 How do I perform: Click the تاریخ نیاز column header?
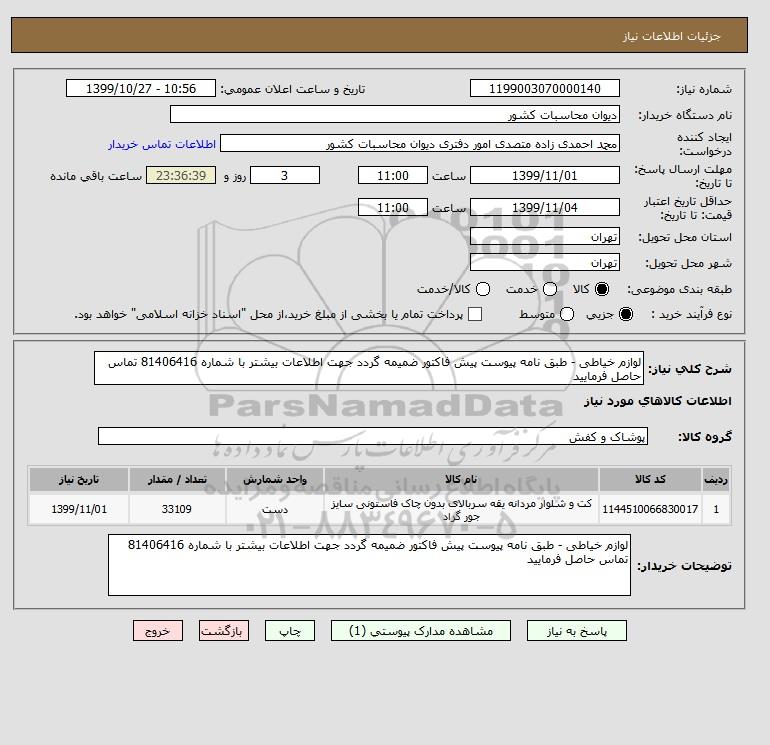point(79,479)
